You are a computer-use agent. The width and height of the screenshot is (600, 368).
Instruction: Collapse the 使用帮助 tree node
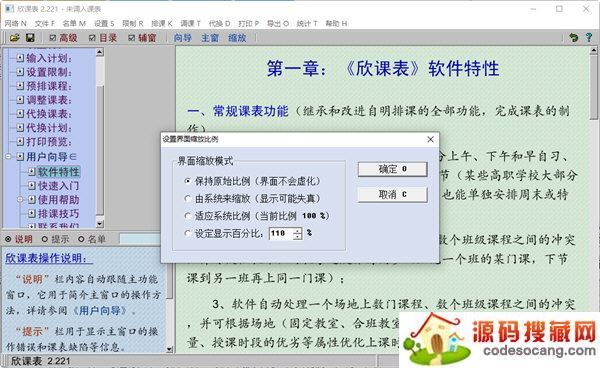[x=20, y=199]
